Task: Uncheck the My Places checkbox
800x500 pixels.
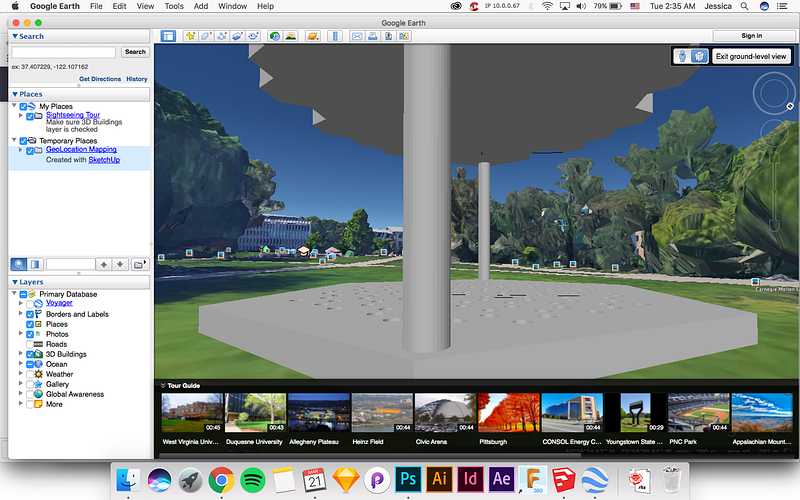Action: pyautogui.click(x=23, y=107)
